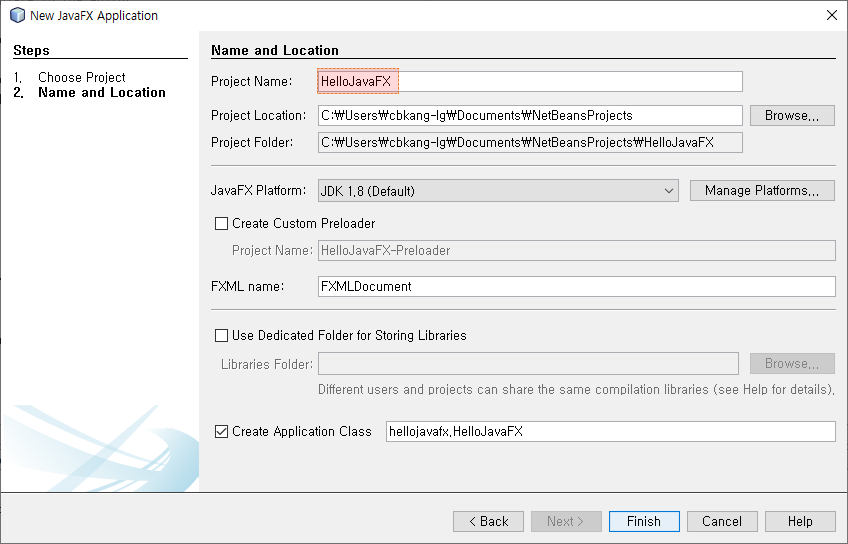This screenshot has width=848, height=544.
Task: Click the application class name field
Action: point(611,431)
